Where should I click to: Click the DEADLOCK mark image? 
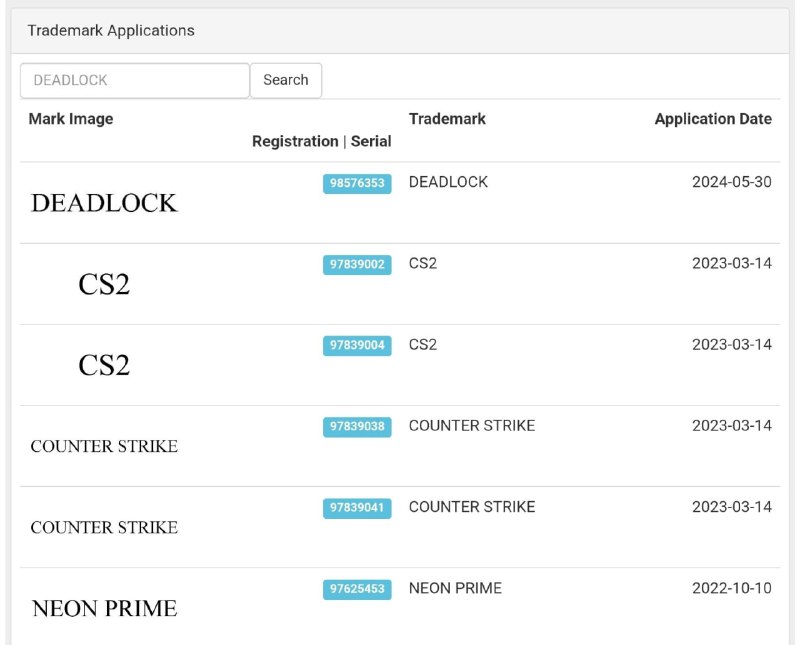point(104,203)
